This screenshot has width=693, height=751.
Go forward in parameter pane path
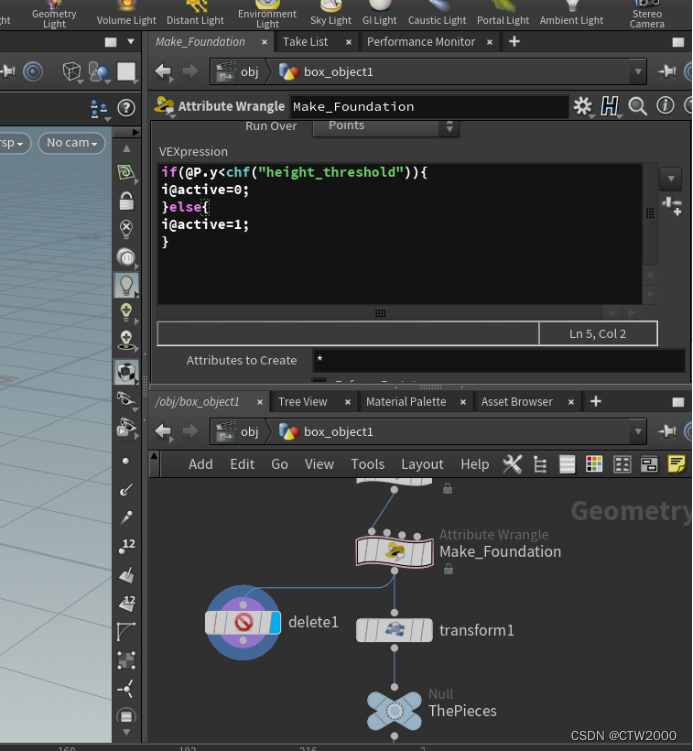point(190,72)
